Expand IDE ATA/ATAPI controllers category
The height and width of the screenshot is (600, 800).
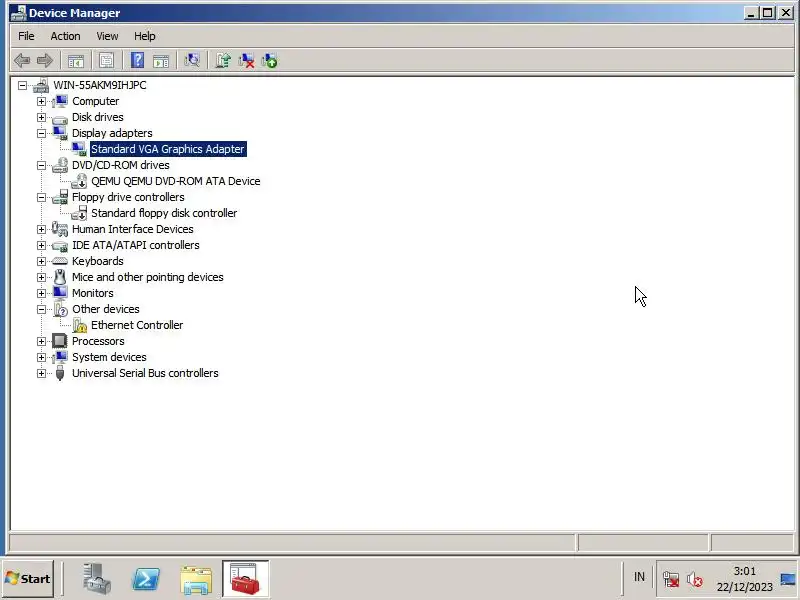(x=41, y=245)
